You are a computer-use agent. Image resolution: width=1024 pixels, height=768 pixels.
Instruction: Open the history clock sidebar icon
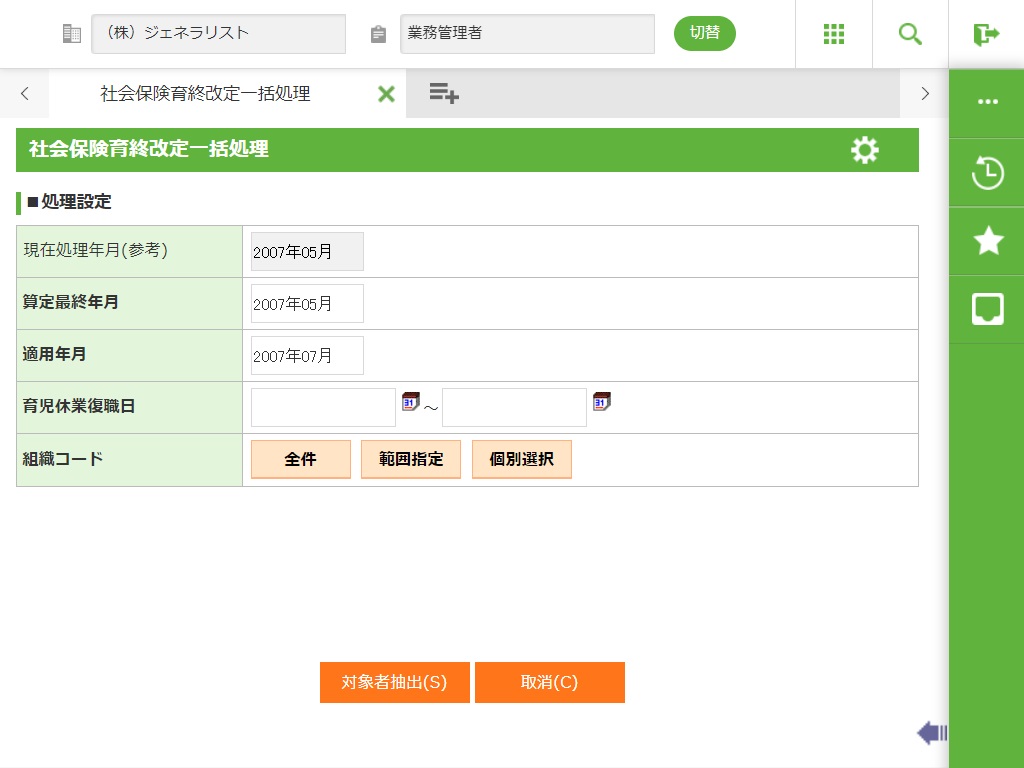(x=987, y=173)
